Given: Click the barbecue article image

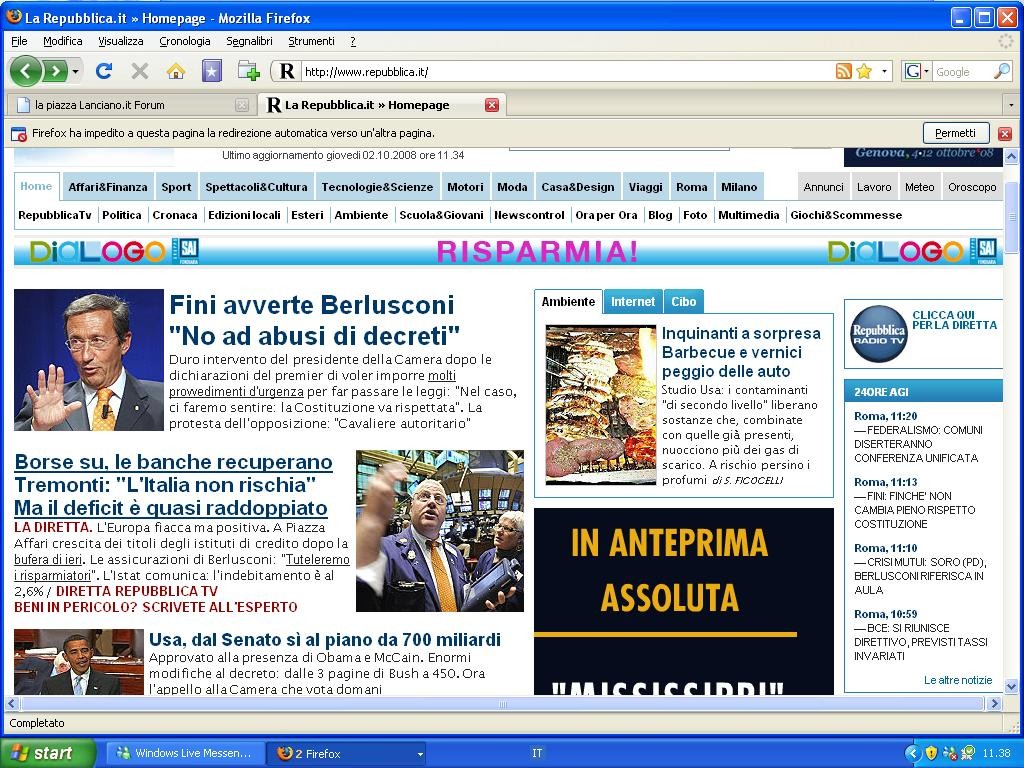Looking at the screenshot, I should (601, 405).
